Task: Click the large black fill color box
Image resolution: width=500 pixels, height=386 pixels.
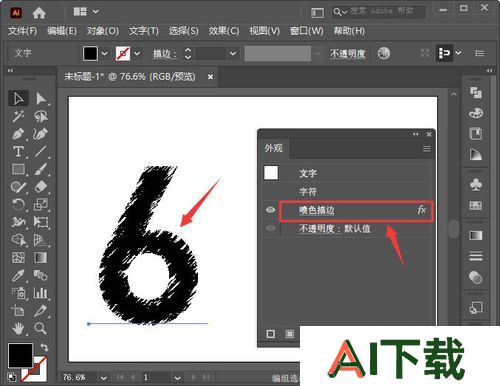Action: 20,355
